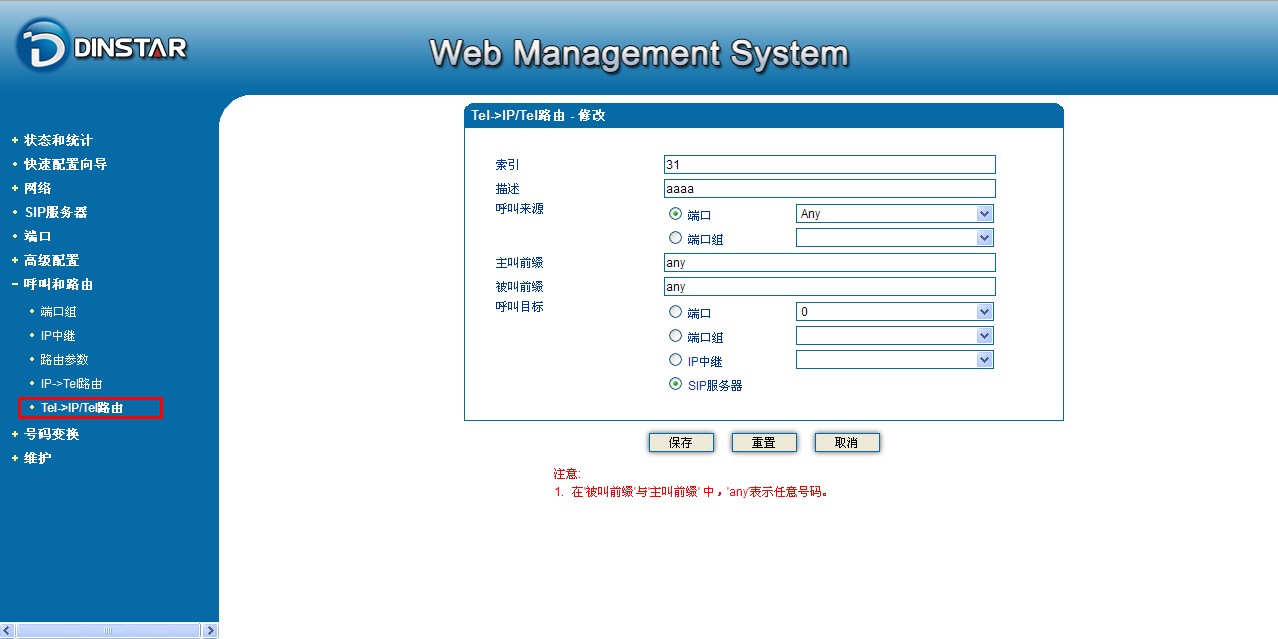Click the Dinstar logo
The width and height of the screenshot is (1278, 639).
102,47
